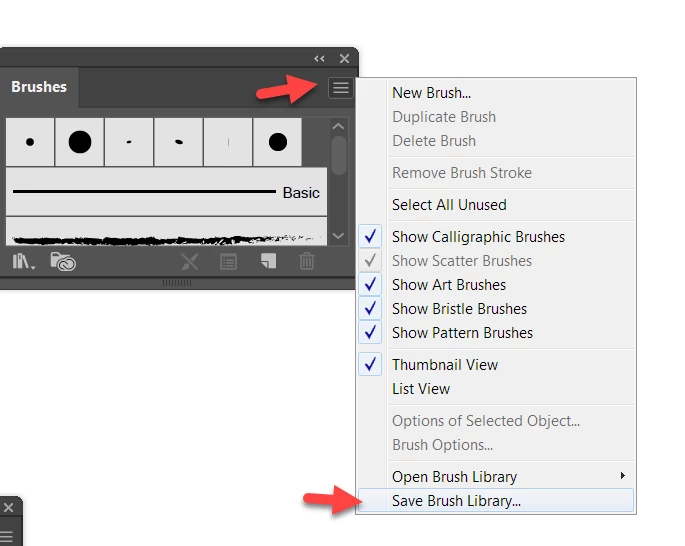The image size is (685, 546).
Task: Select the third tiny dash brush thumbnail
Action: [x=129, y=142]
